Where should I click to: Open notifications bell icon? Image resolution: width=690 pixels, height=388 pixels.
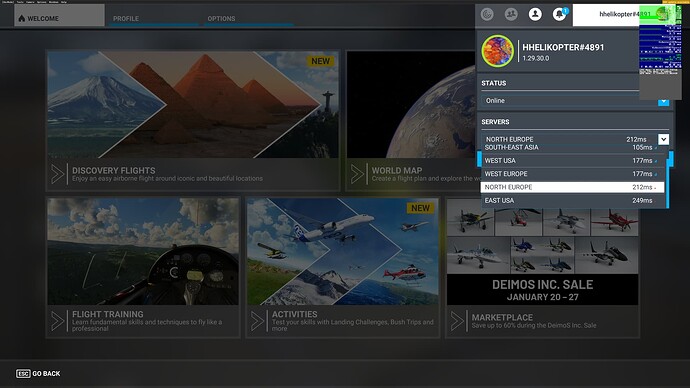pos(559,15)
